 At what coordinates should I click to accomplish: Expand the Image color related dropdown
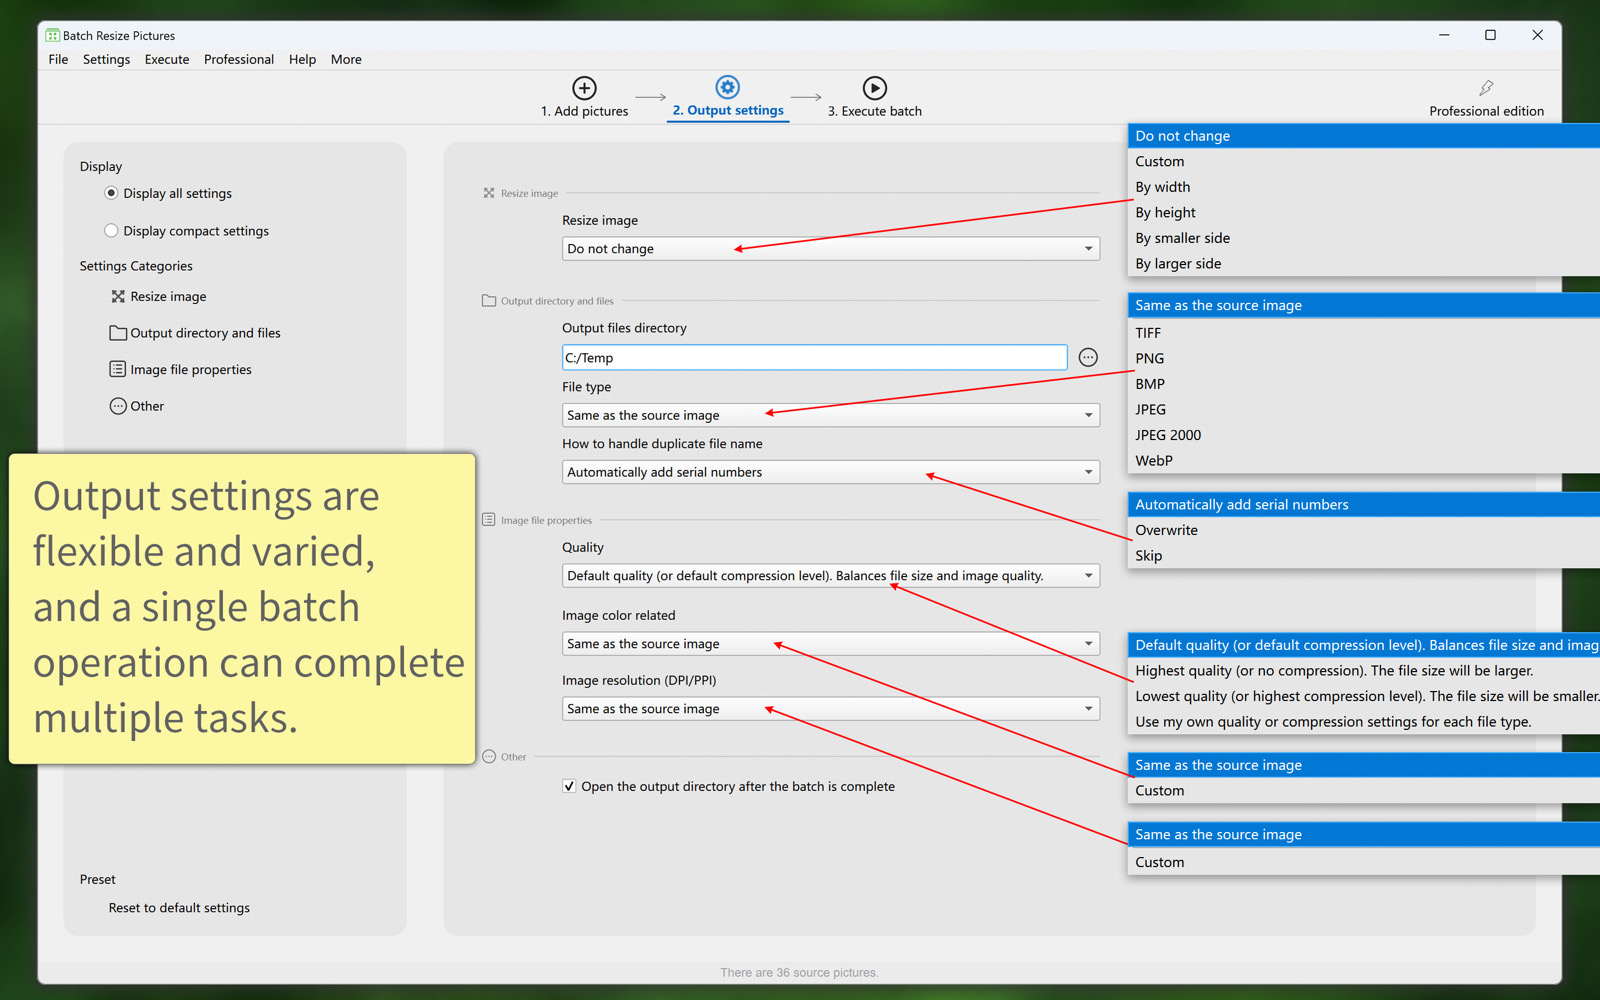click(x=831, y=644)
